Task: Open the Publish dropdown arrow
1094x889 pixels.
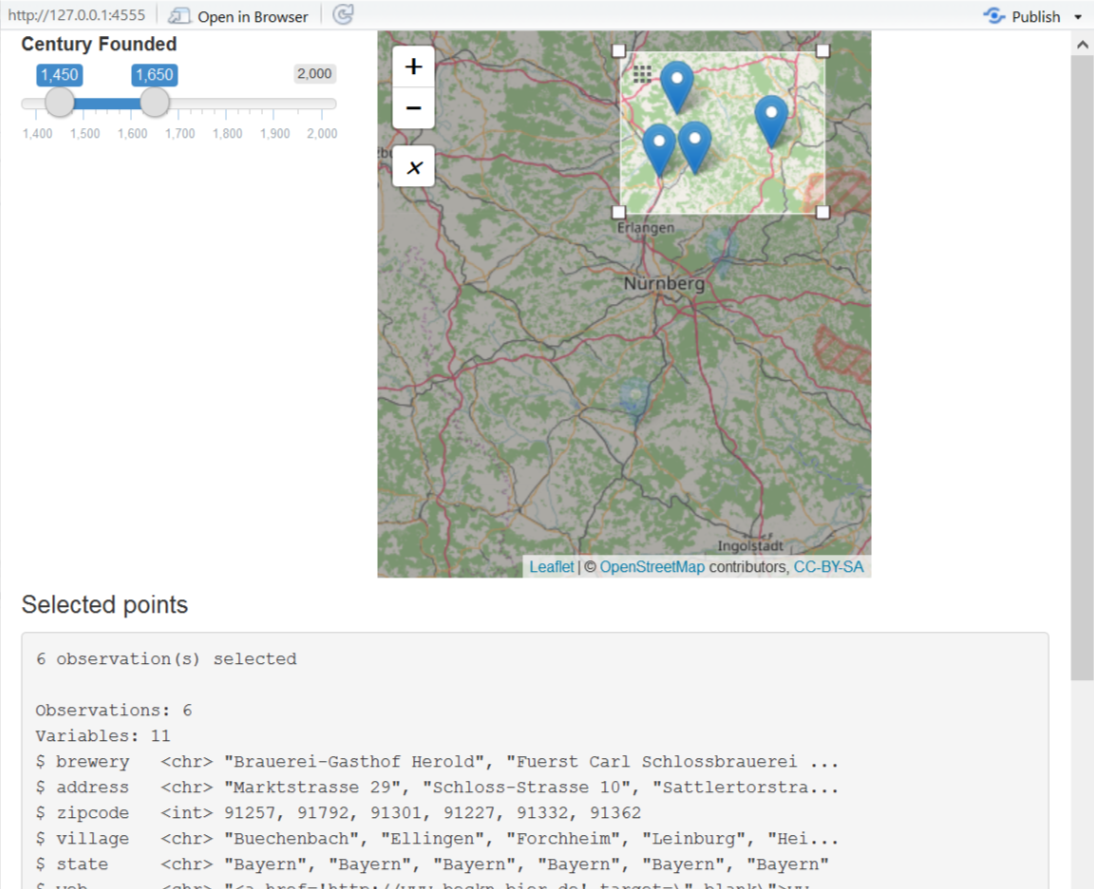Action: pyautogui.click(x=1077, y=16)
